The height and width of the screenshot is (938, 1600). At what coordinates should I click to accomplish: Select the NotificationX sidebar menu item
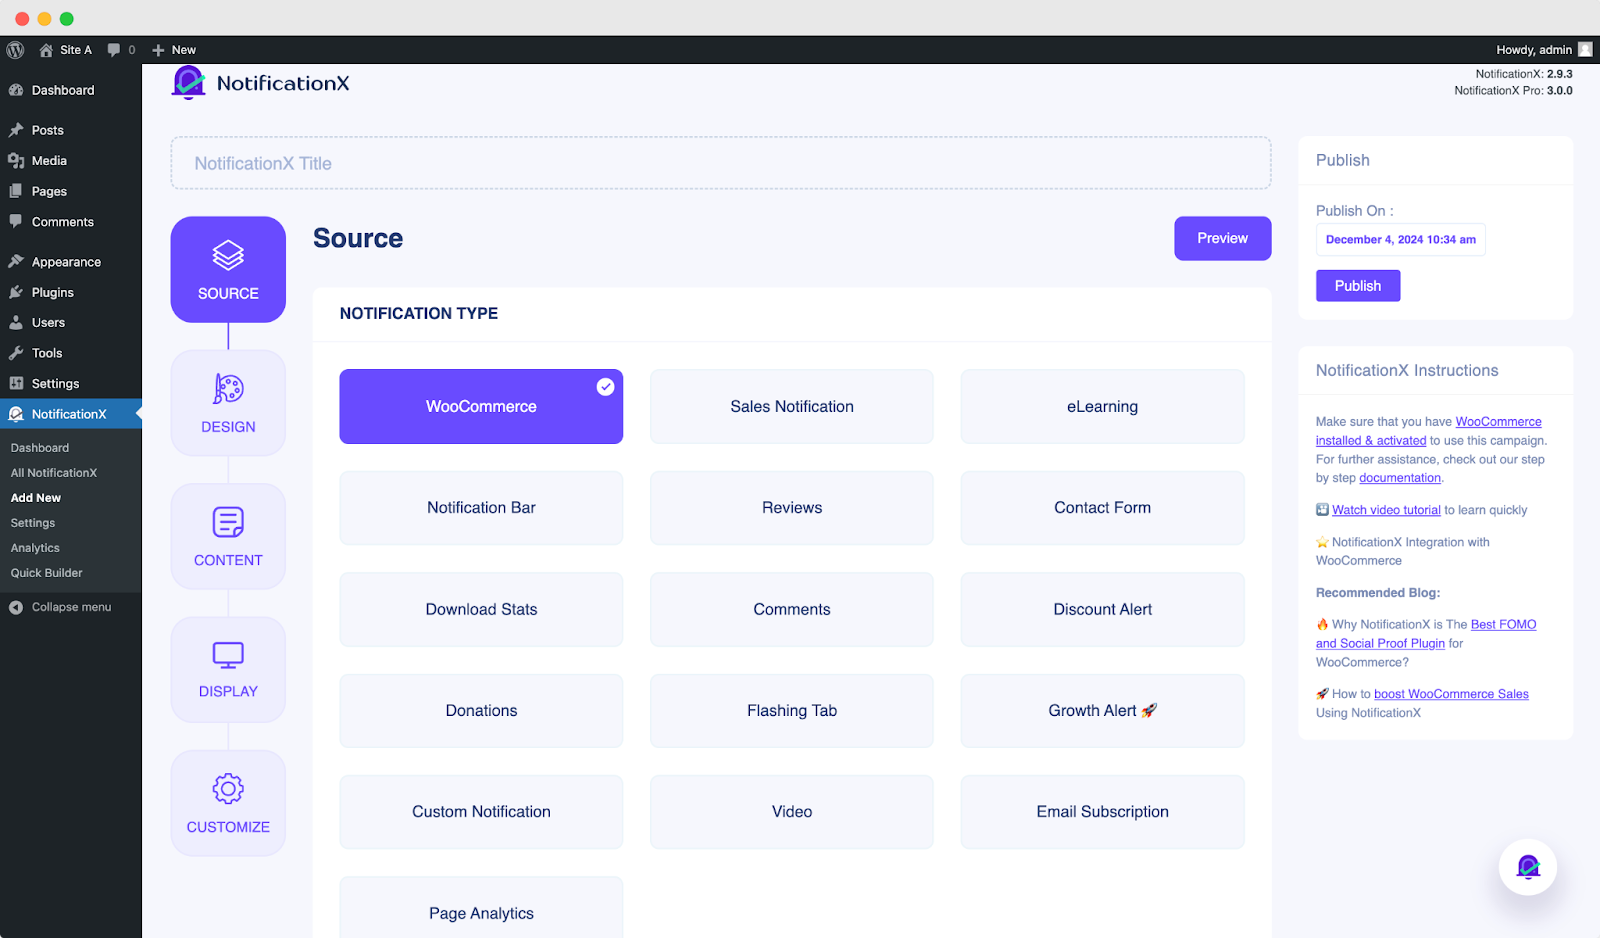tap(71, 414)
